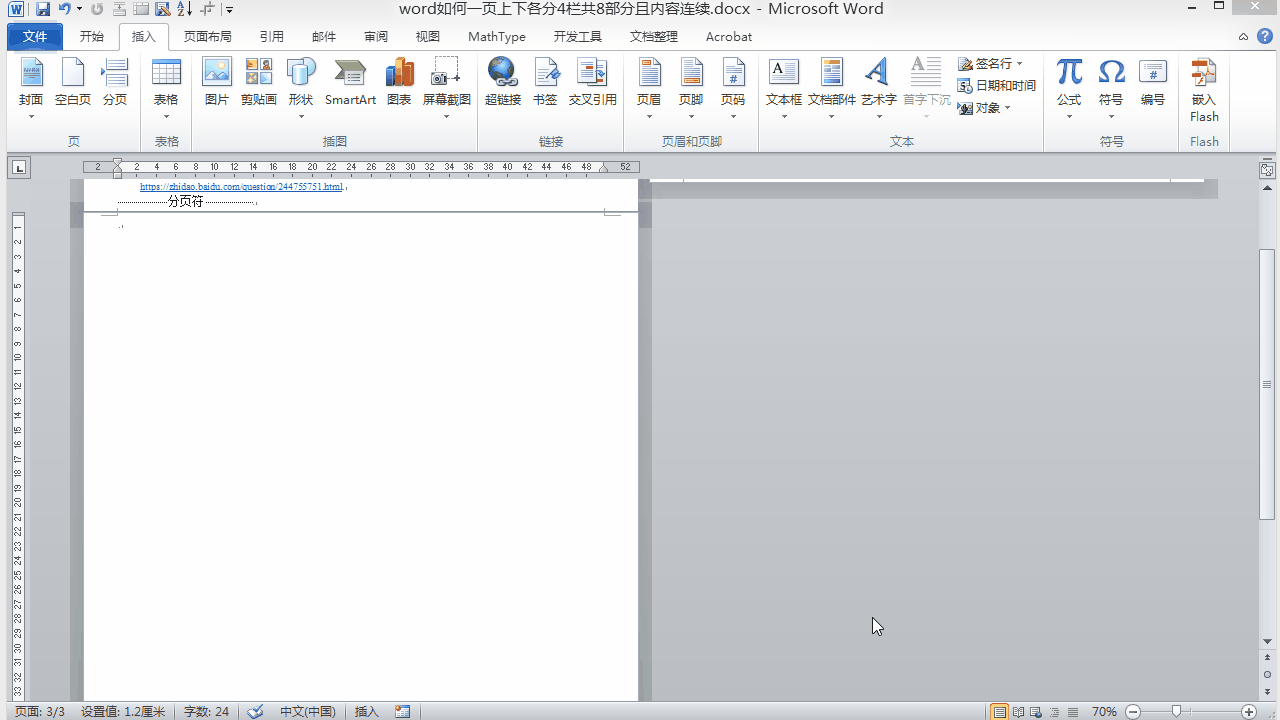
Task: Click the page 3/3 status indicator
Action: click(40, 712)
